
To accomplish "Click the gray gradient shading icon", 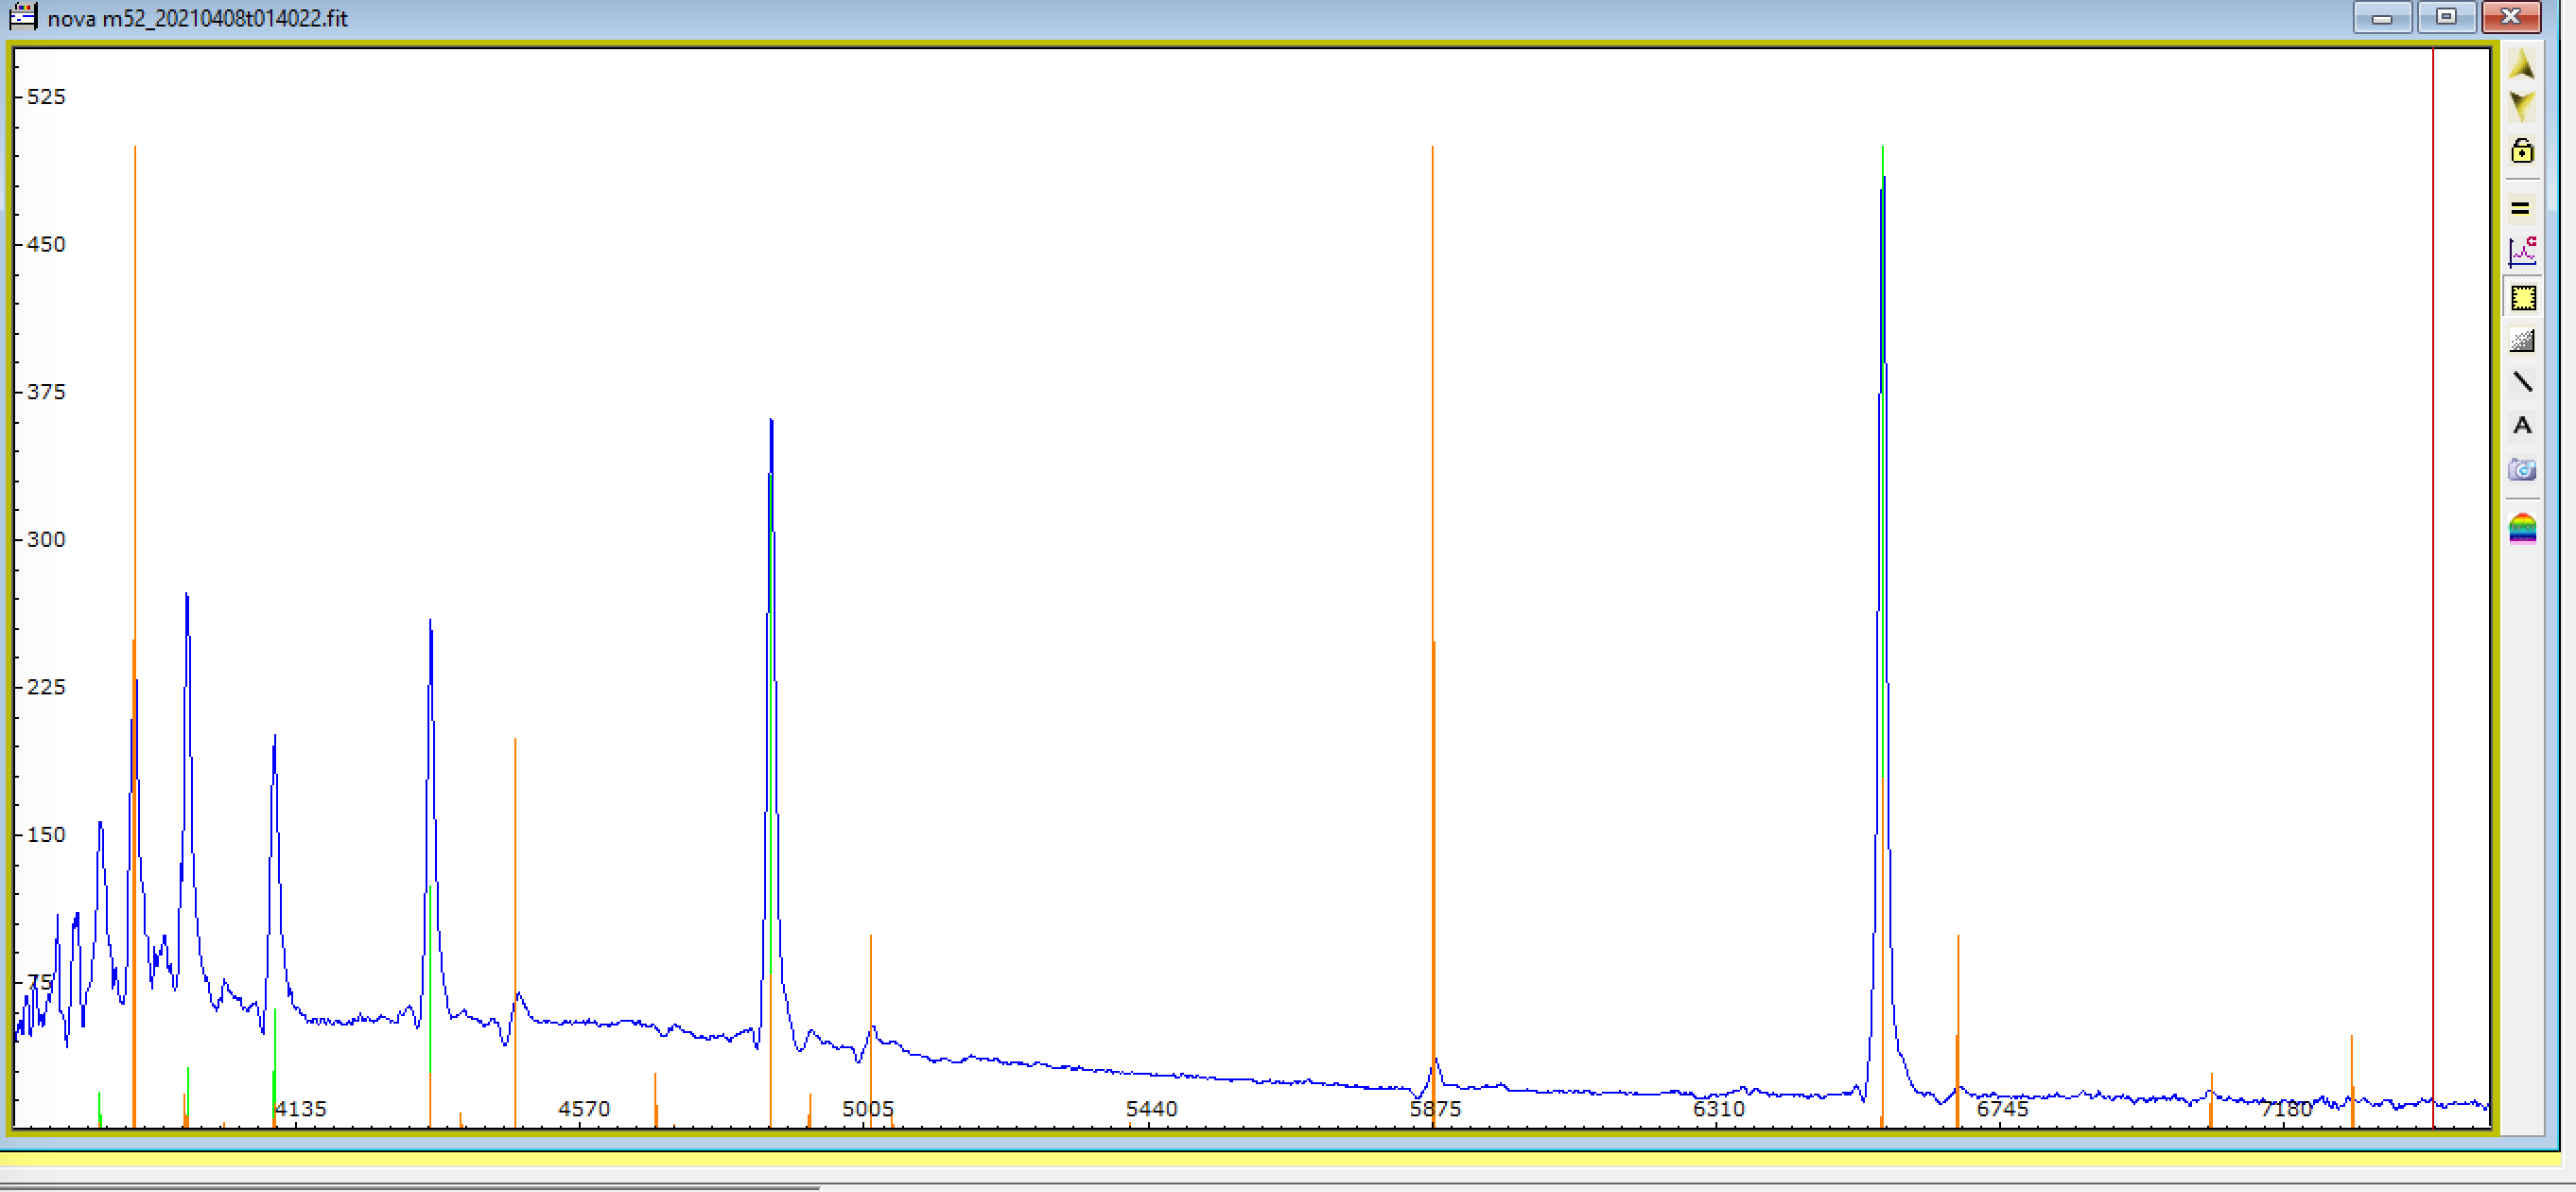I will click(x=2522, y=340).
